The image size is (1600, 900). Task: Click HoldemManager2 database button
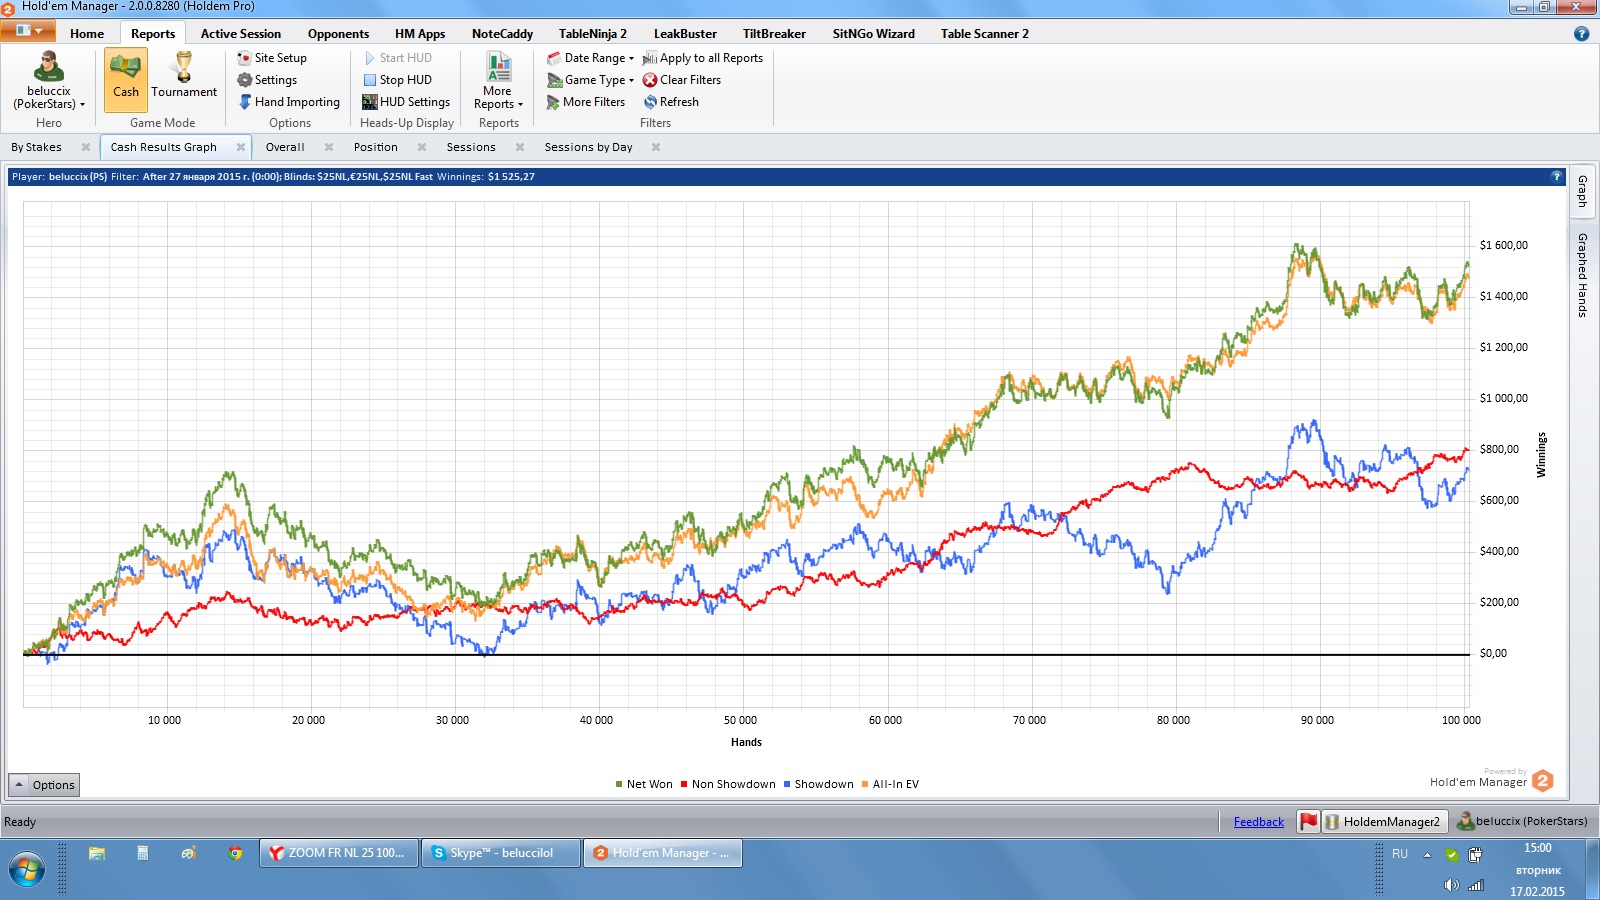click(1385, 822)
